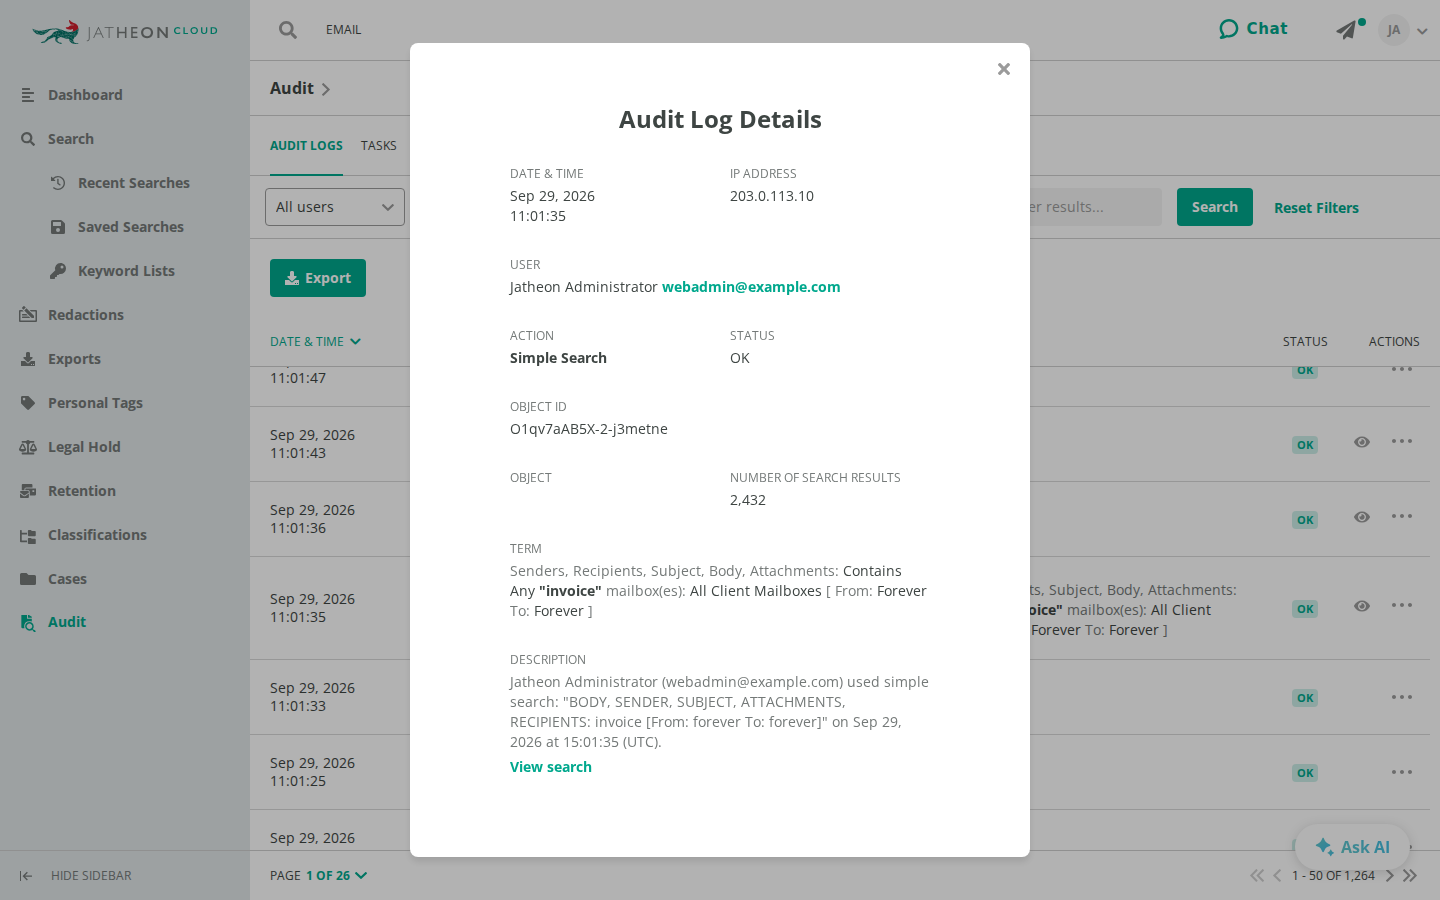
Task: Click the eye icon on the 11:01:43 row
Action: tap(1362, 442)
